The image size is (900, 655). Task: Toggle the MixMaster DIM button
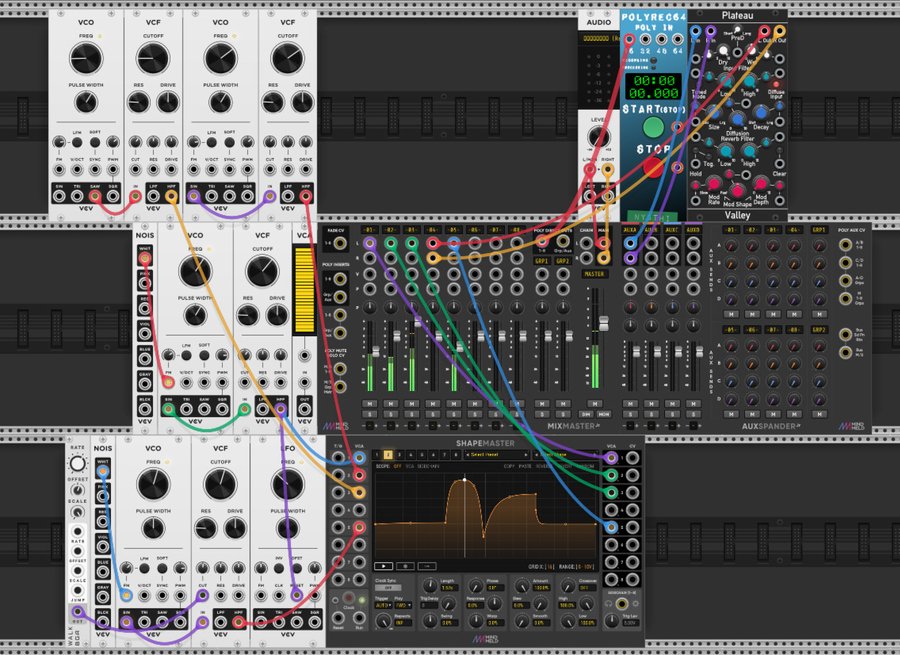click(x=588, y=413)
